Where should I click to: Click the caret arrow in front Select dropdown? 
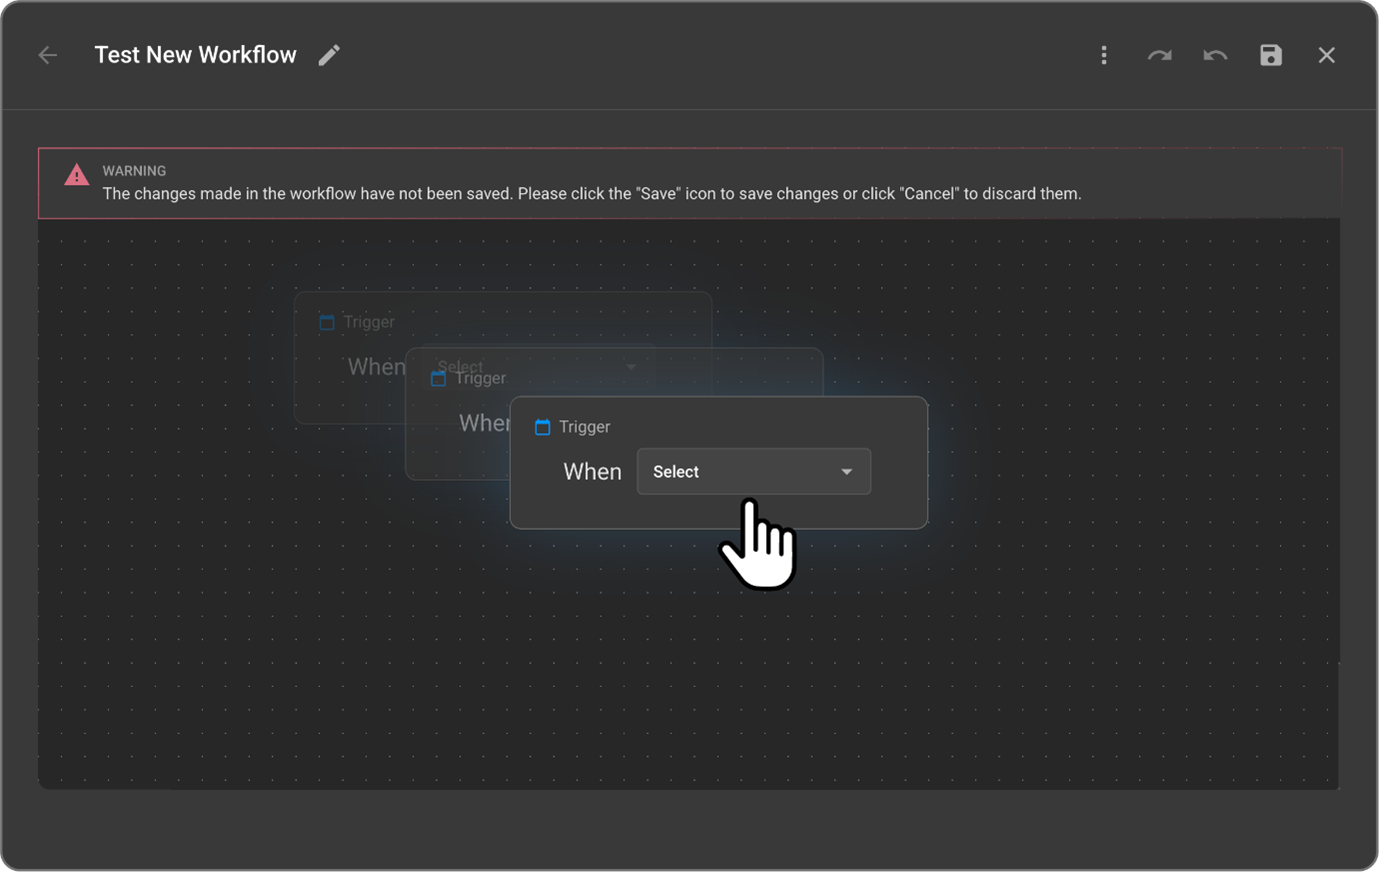[x=847, y=472]
